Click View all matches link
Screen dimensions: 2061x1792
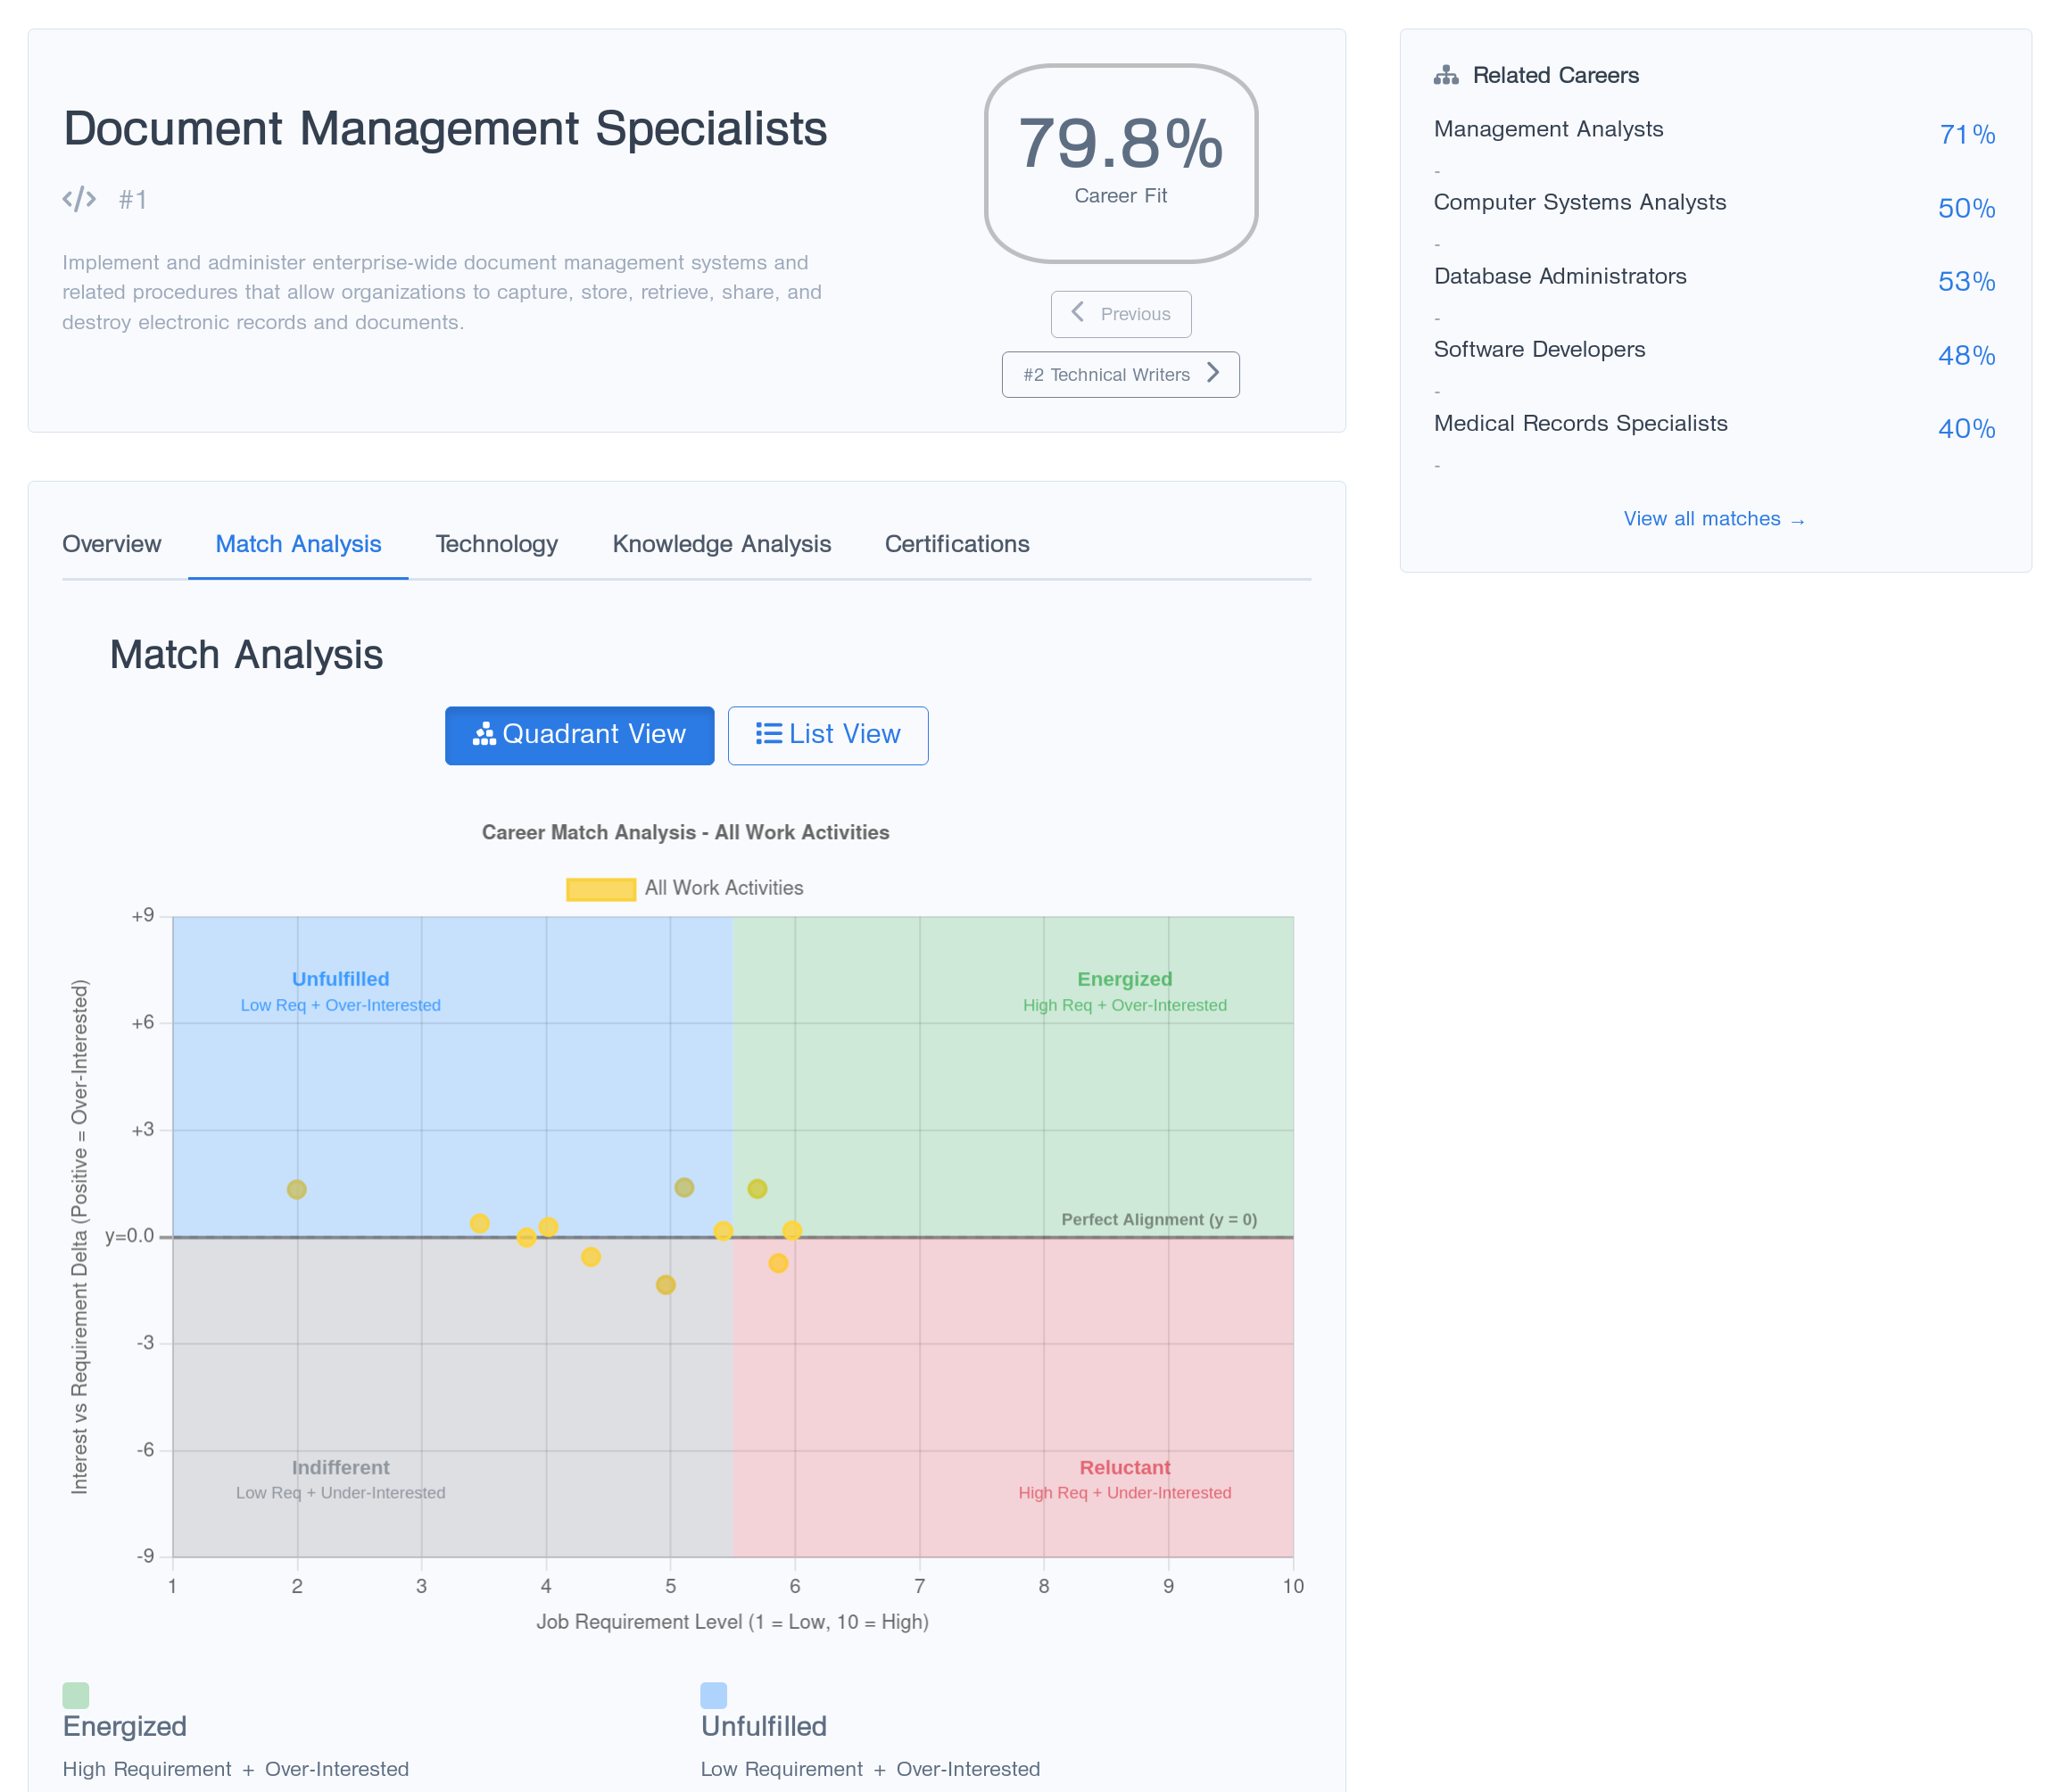pyautogui.click(x=1713, y=519)
